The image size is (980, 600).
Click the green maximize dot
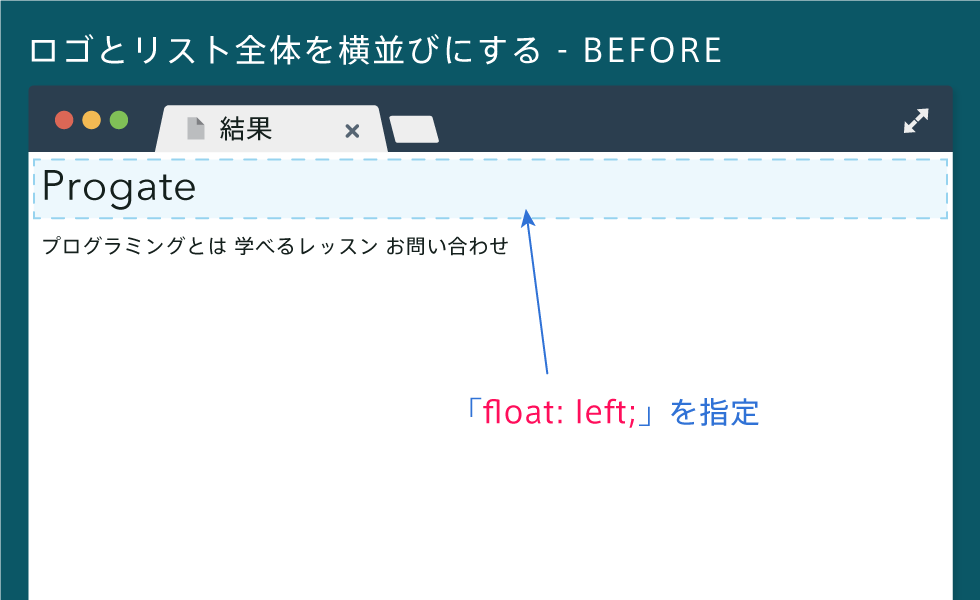[119, 120]
